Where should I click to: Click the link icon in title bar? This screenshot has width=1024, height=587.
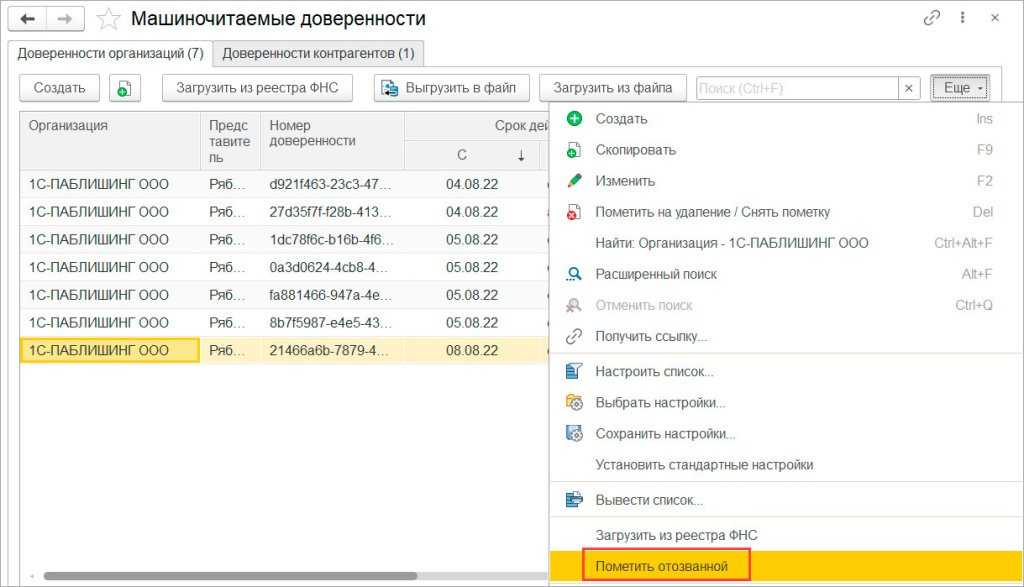coord(932,18)
